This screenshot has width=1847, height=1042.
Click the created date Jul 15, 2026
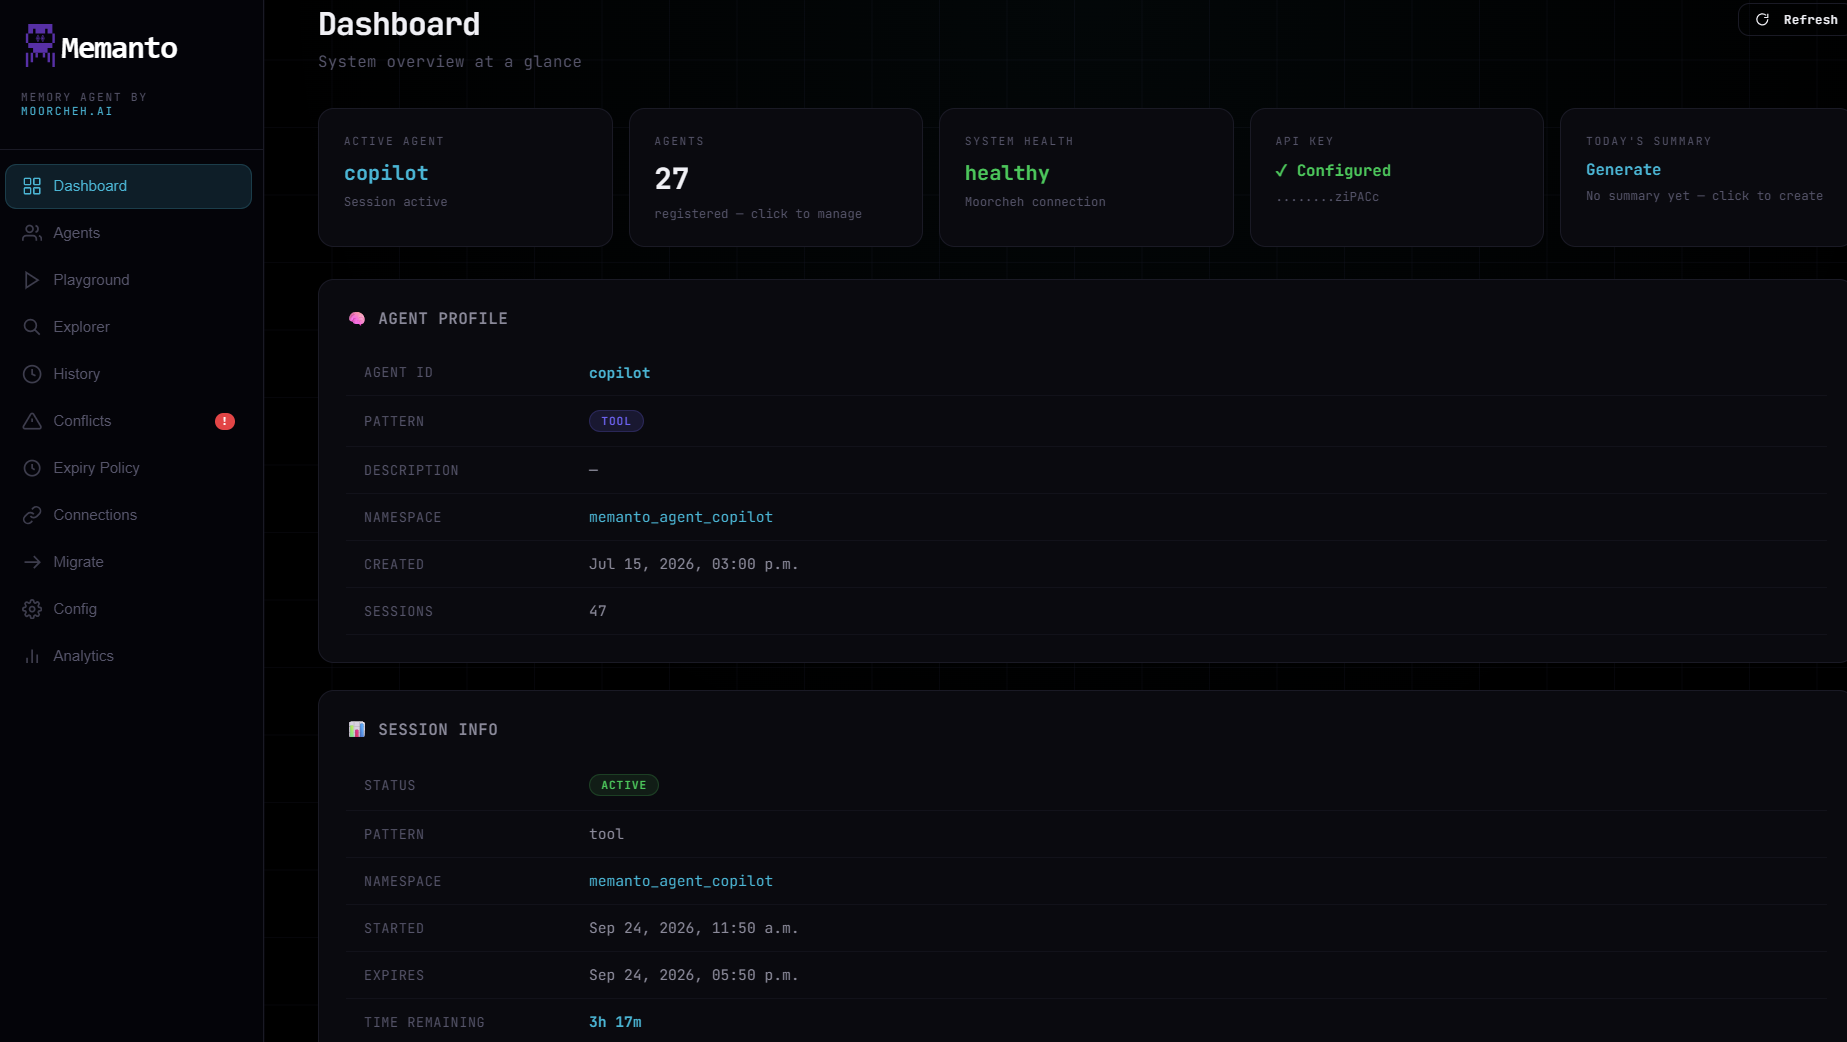(x=693, y=564)
